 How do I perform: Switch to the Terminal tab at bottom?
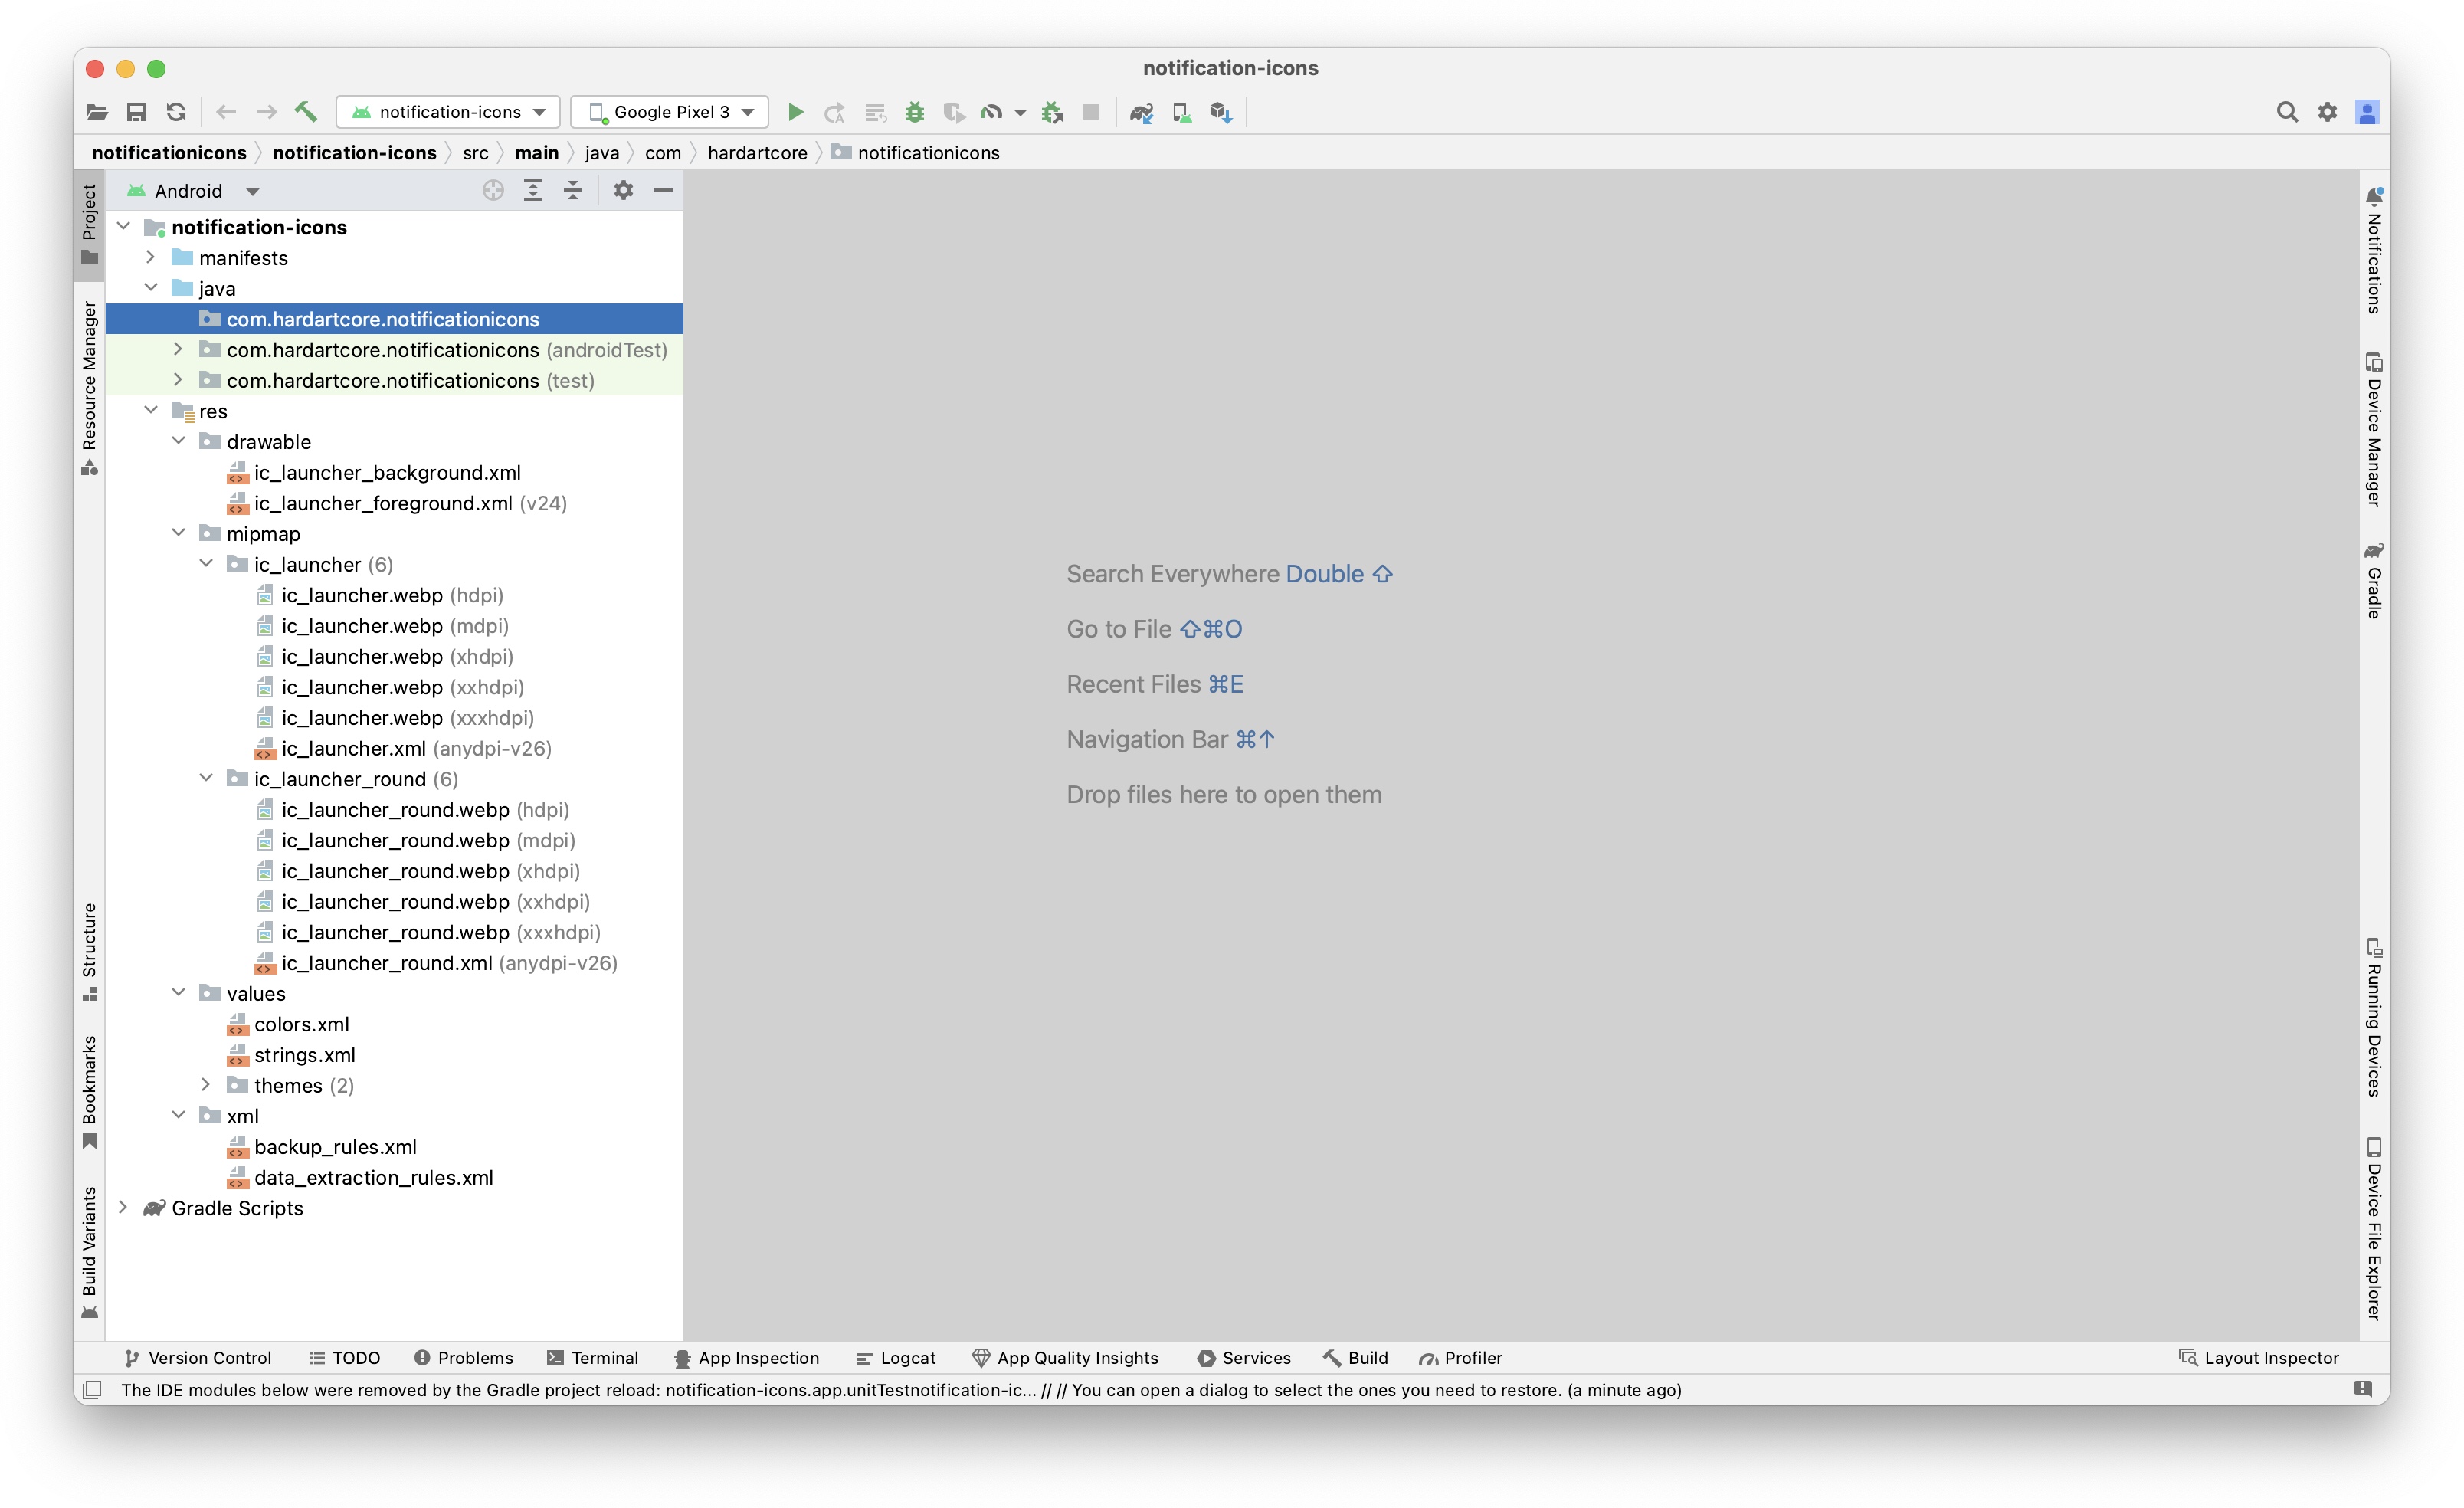595,1357
